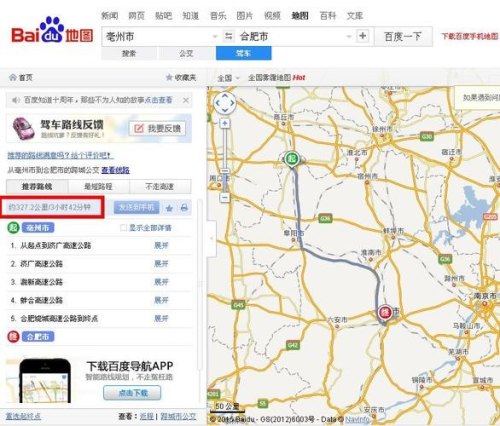Viewport: 500px width, 426px height.
Task: Open the 下载百度手机地图 link
Action: click(x=470, y=36)
